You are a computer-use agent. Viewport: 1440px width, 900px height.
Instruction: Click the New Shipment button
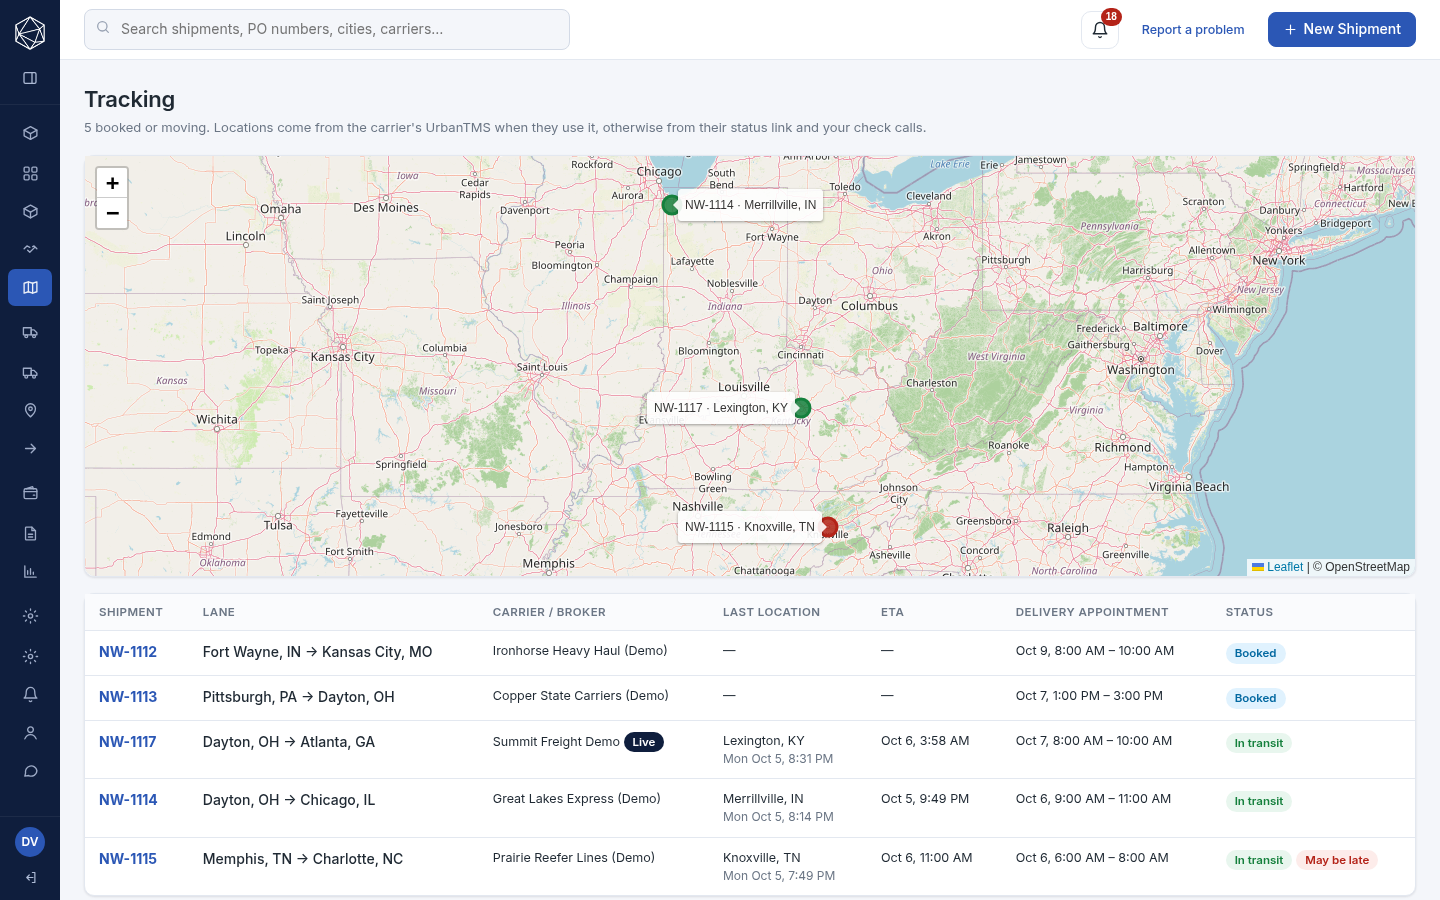(1342, 29)
